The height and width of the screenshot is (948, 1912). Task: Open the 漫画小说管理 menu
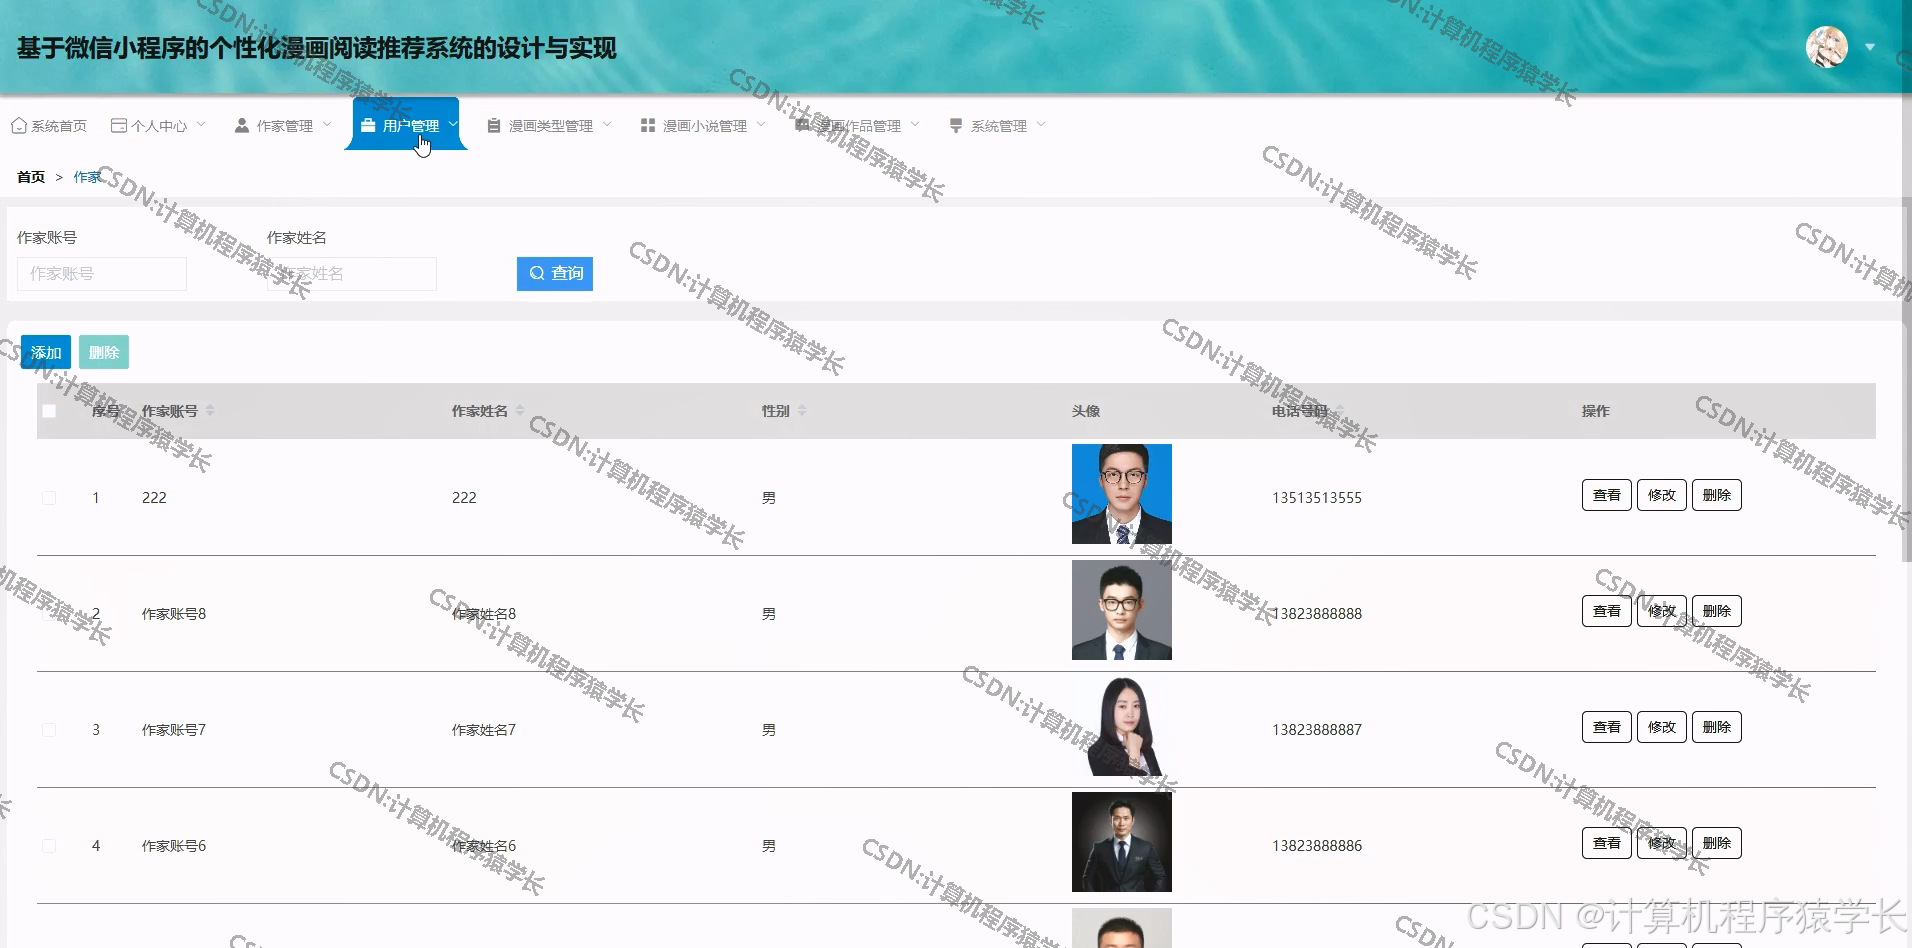pyautogui.click(x=703, y=126)
